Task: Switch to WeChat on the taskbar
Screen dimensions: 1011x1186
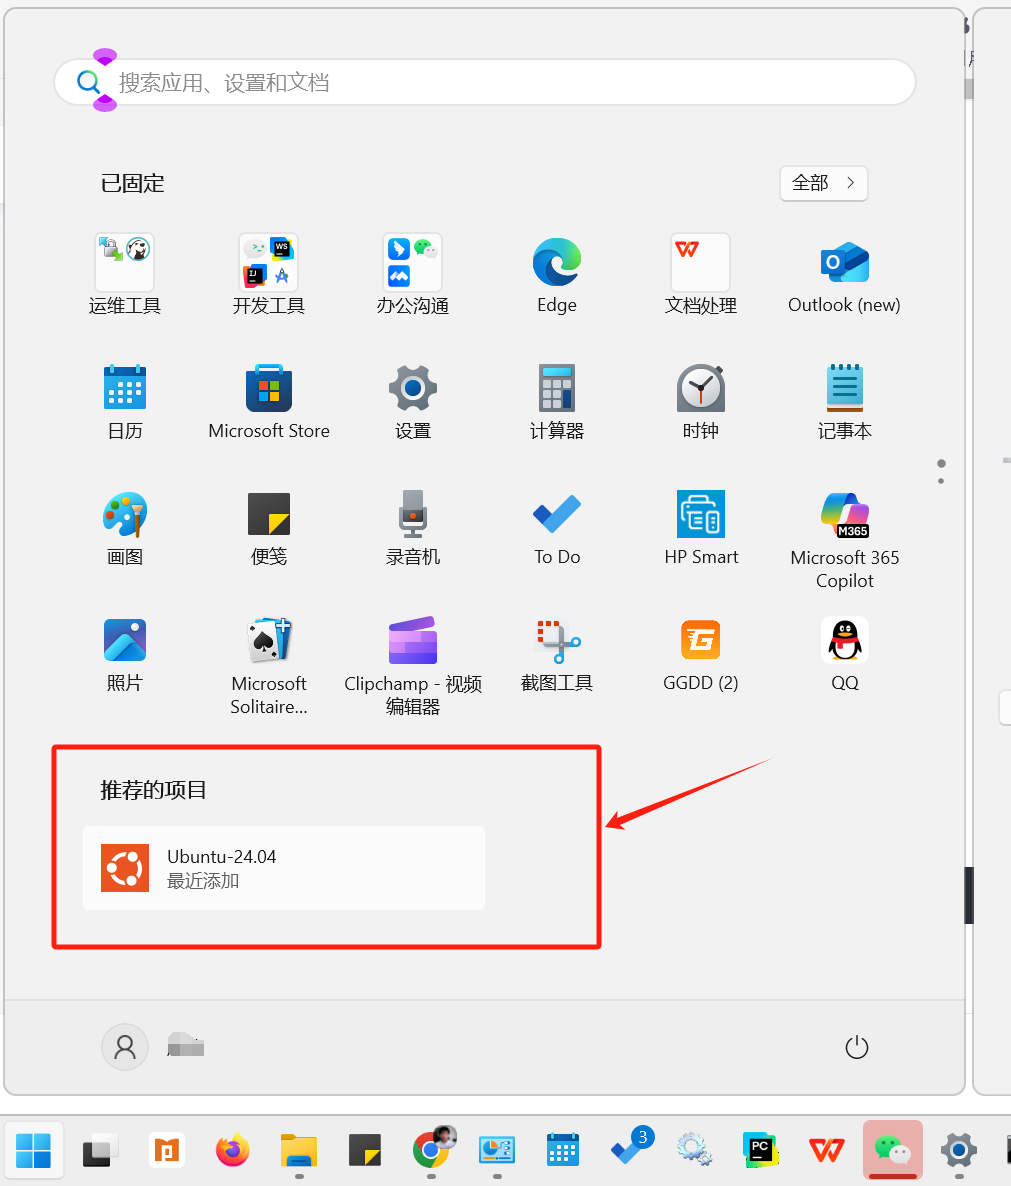Action: [892, 1150]
